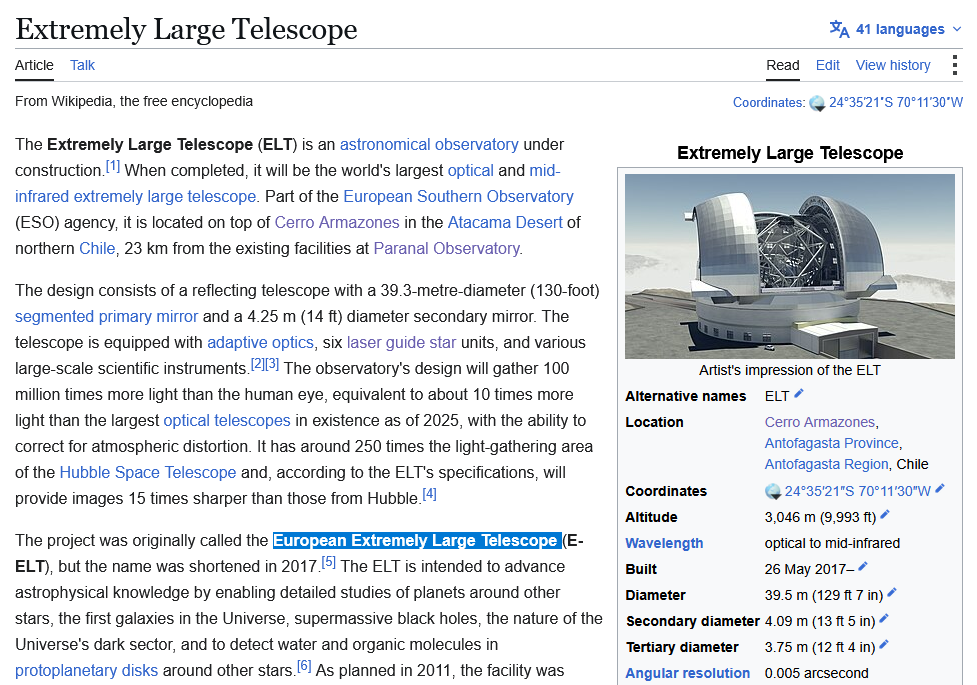Open the ELT artist's impression image
The image size is (977, 685).
tap(789, 266)
